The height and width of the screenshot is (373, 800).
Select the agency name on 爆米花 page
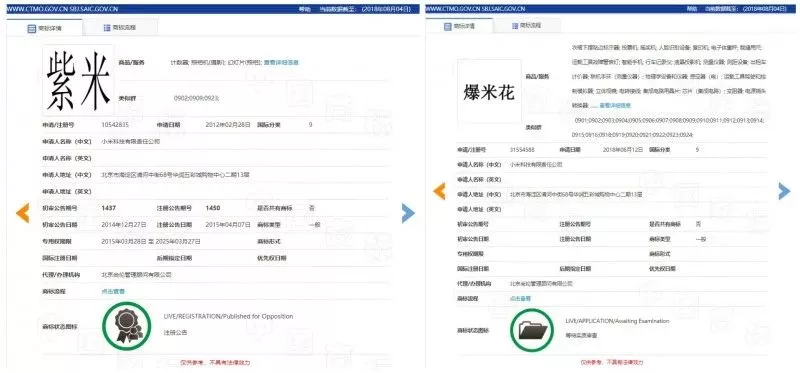pos(541,283)
